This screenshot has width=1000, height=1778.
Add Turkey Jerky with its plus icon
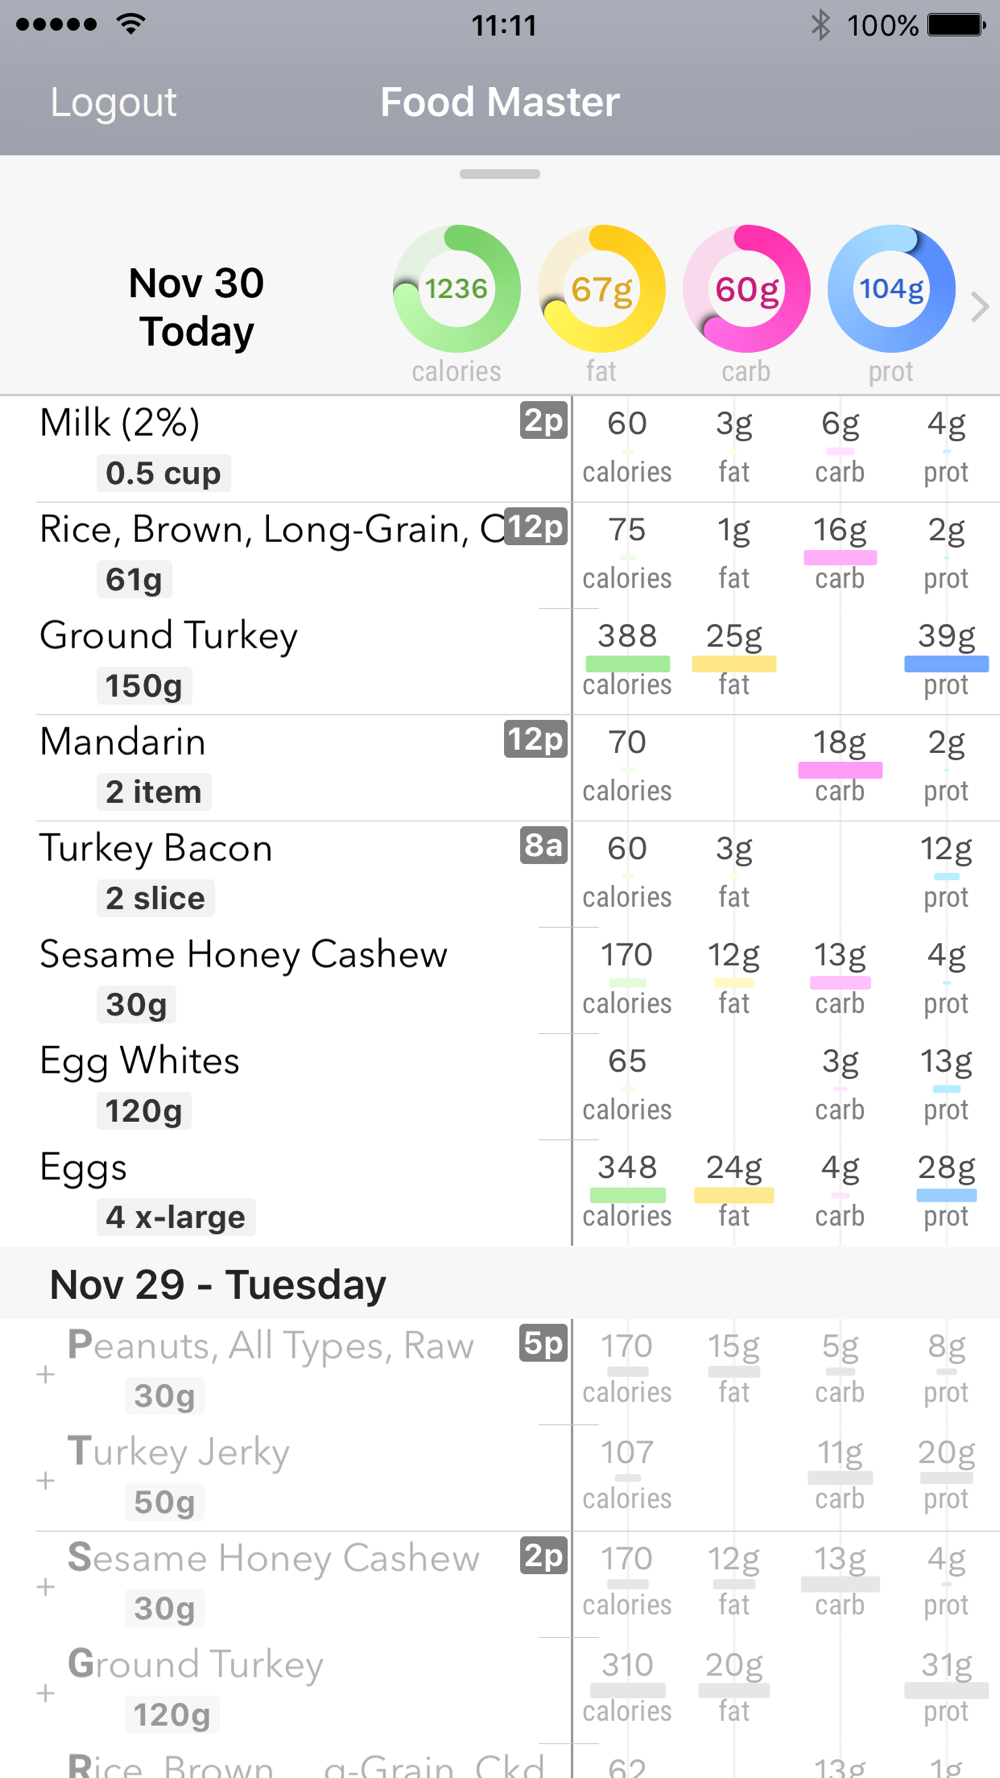pos(45,1481)
